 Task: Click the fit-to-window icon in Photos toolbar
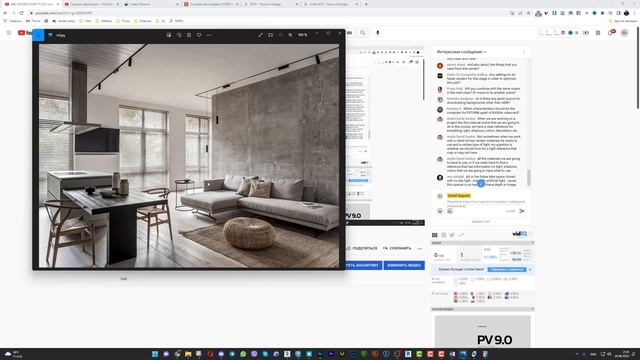pos(270,35)
